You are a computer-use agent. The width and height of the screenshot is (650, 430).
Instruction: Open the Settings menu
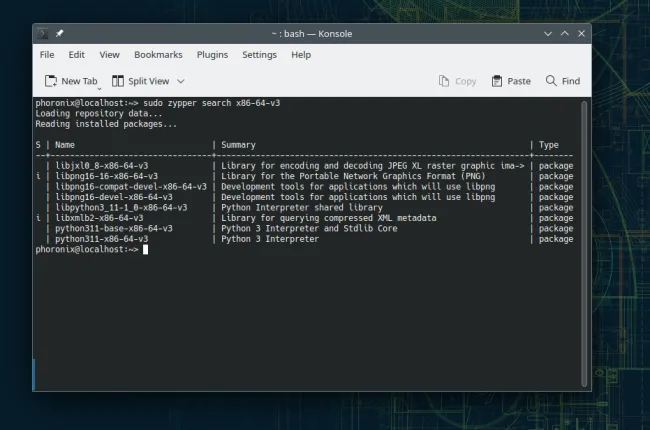pos(260,55)
